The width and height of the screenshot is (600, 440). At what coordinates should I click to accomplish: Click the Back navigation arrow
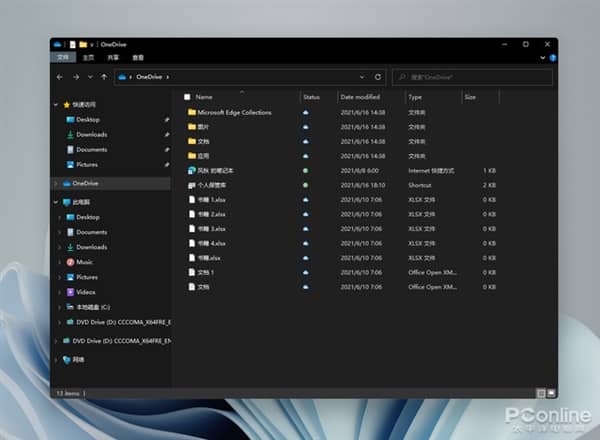pyautogui.click(x=60, y=76)
